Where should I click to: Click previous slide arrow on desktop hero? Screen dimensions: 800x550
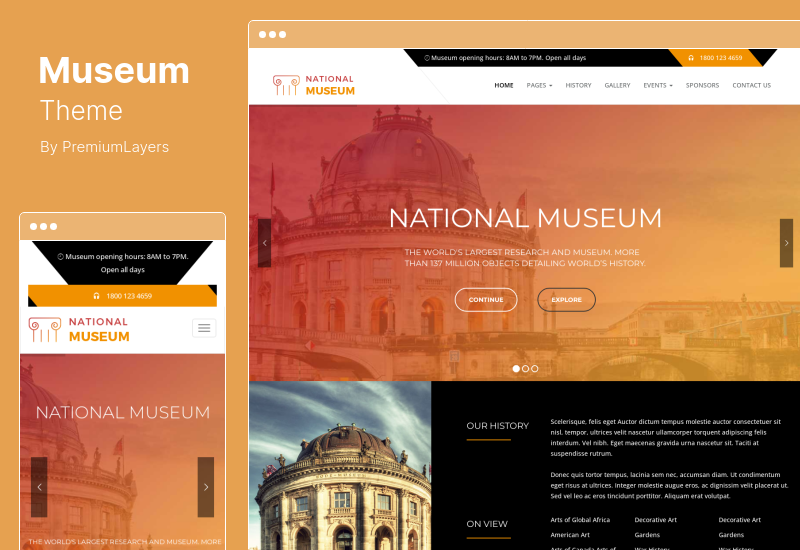tap(264, 243)
